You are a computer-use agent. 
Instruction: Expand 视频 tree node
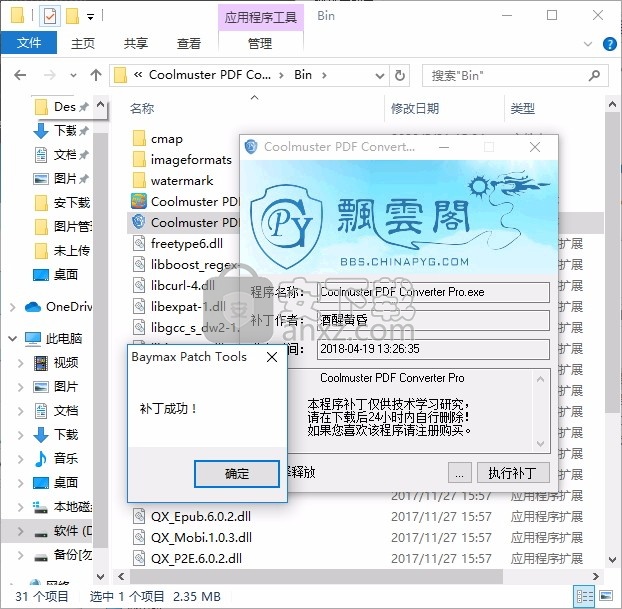(20, 363)
